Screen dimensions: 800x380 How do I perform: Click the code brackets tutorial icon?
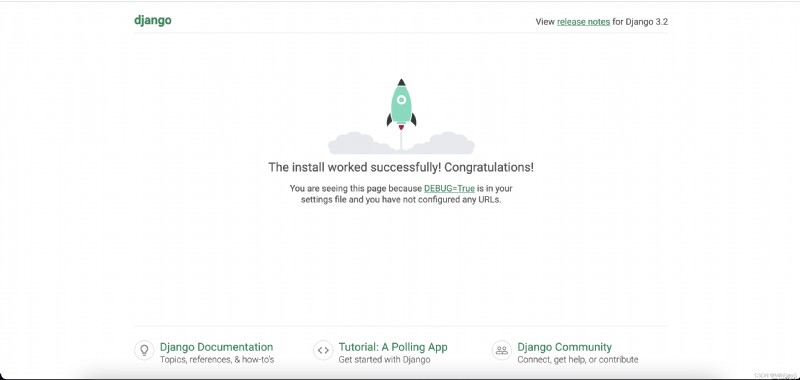coord(323,350)
